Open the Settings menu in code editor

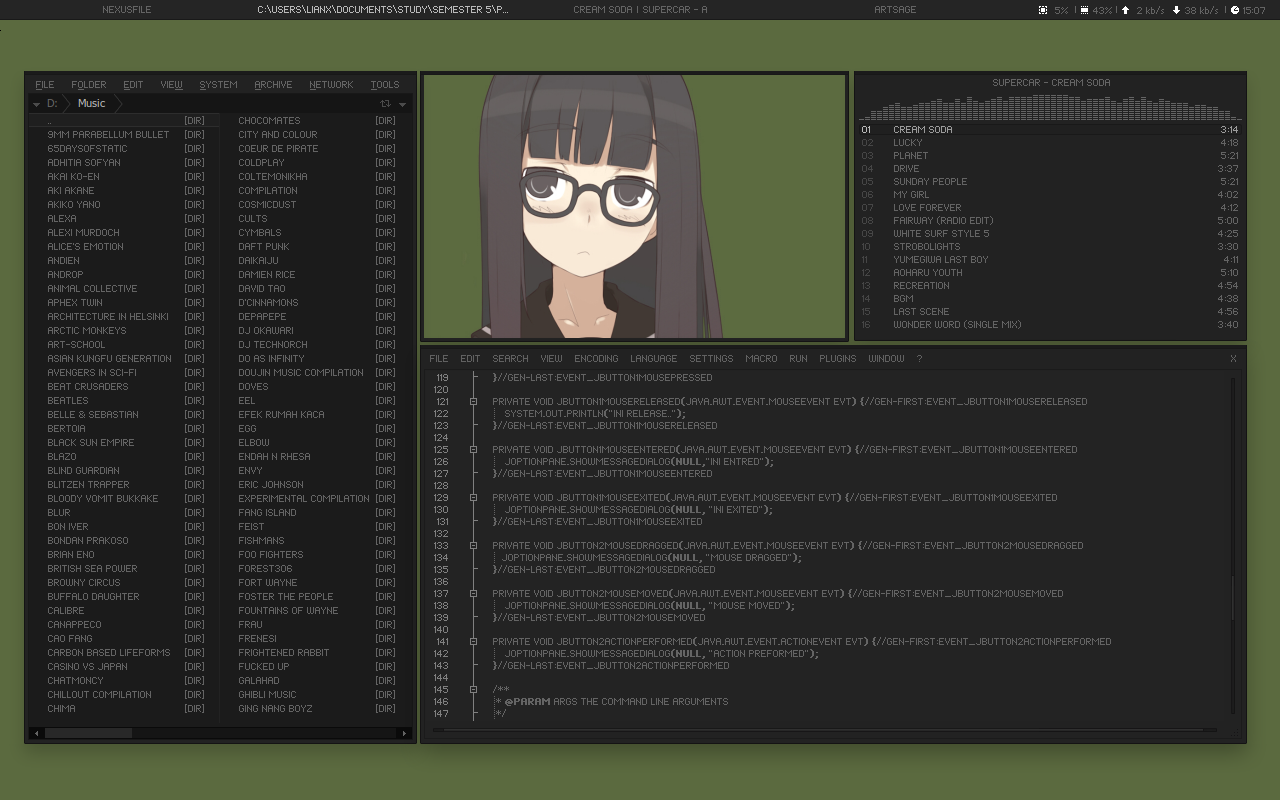coord(711,358)
